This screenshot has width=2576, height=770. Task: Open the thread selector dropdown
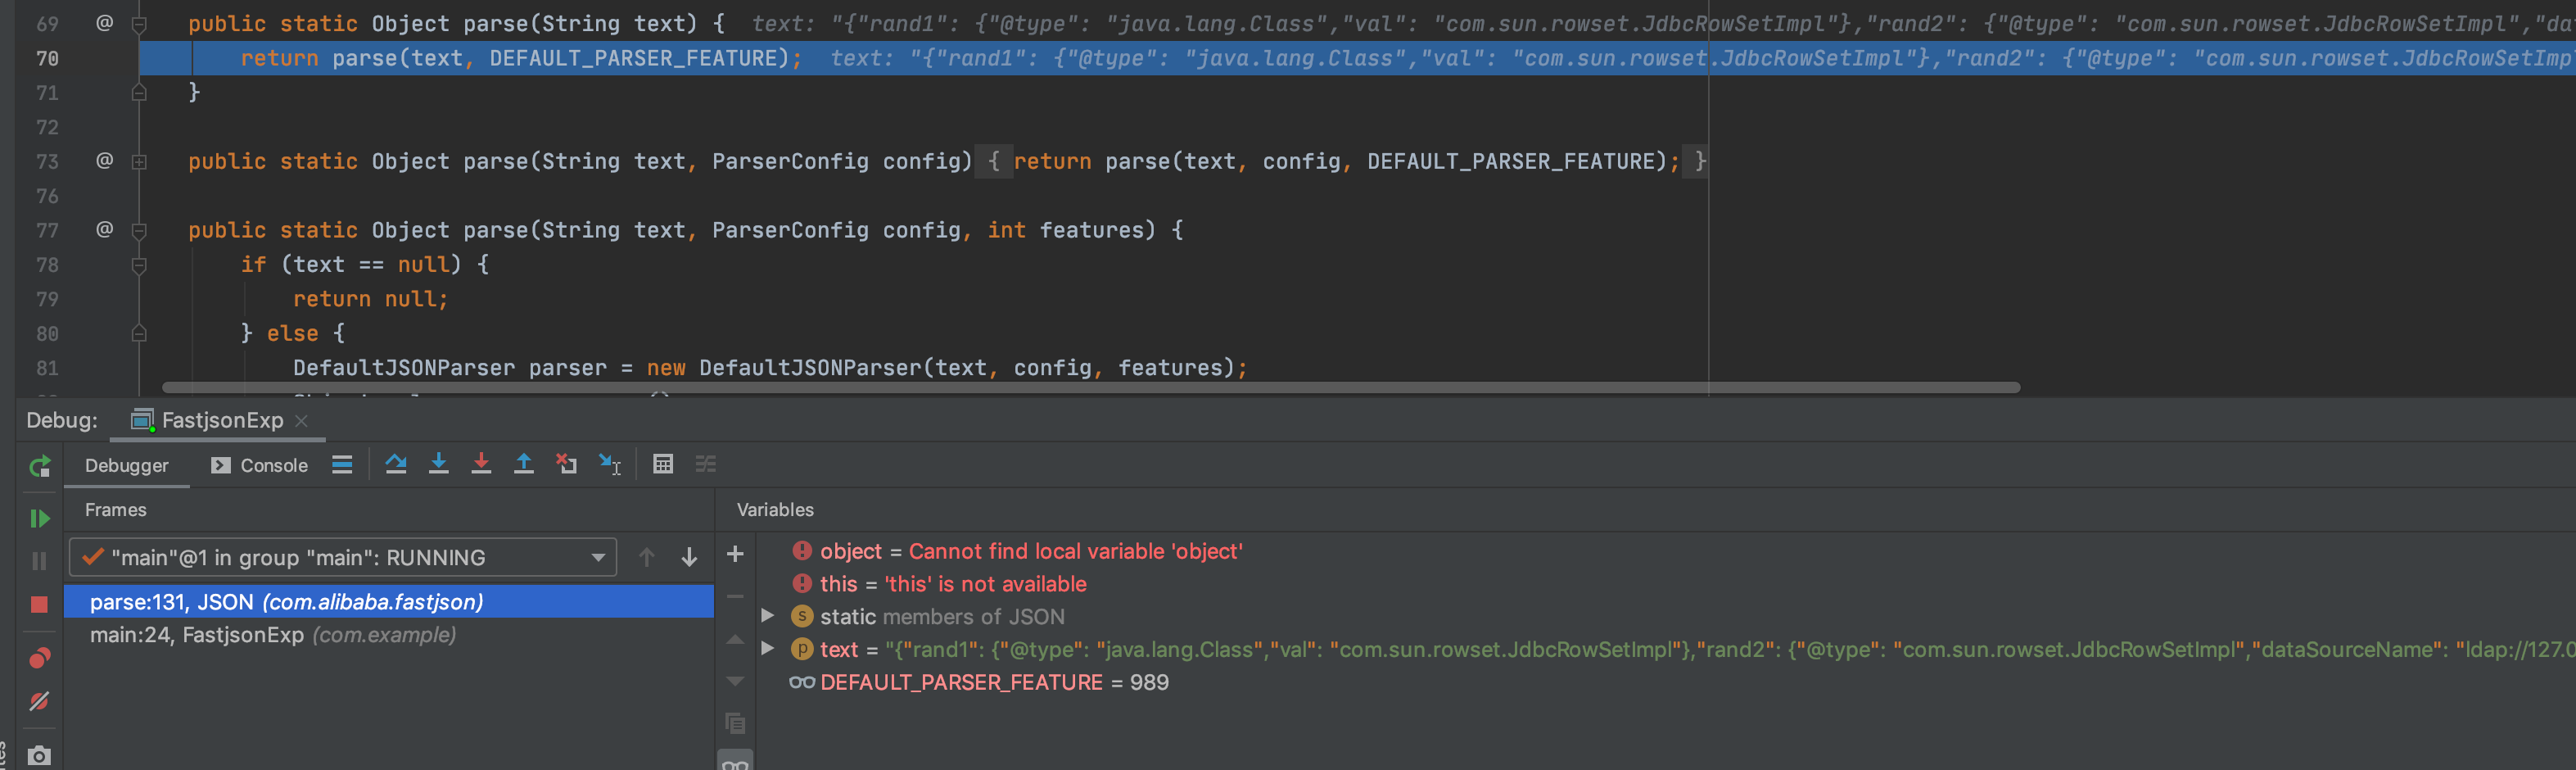pyautogui.click(x=342, y=558)
